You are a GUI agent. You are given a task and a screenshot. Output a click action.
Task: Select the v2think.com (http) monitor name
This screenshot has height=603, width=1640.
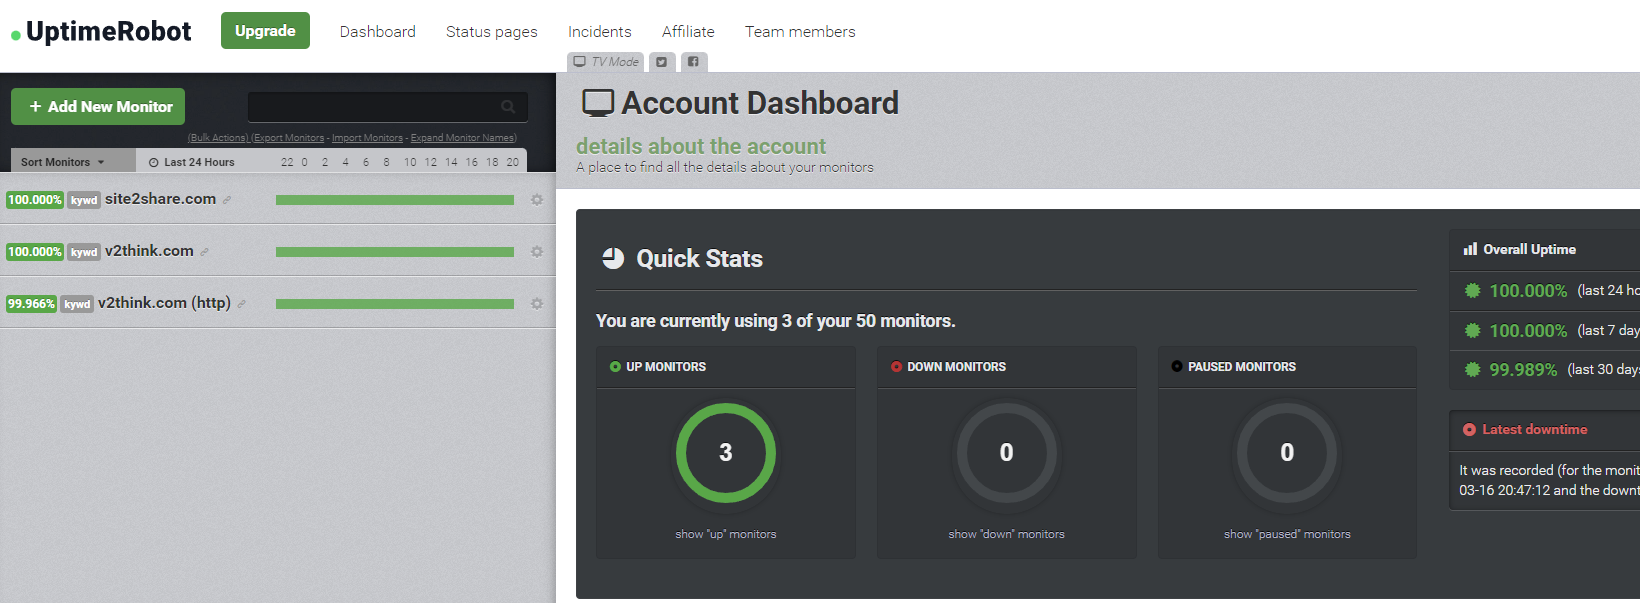pyautogui.click(x=164, y=303)
